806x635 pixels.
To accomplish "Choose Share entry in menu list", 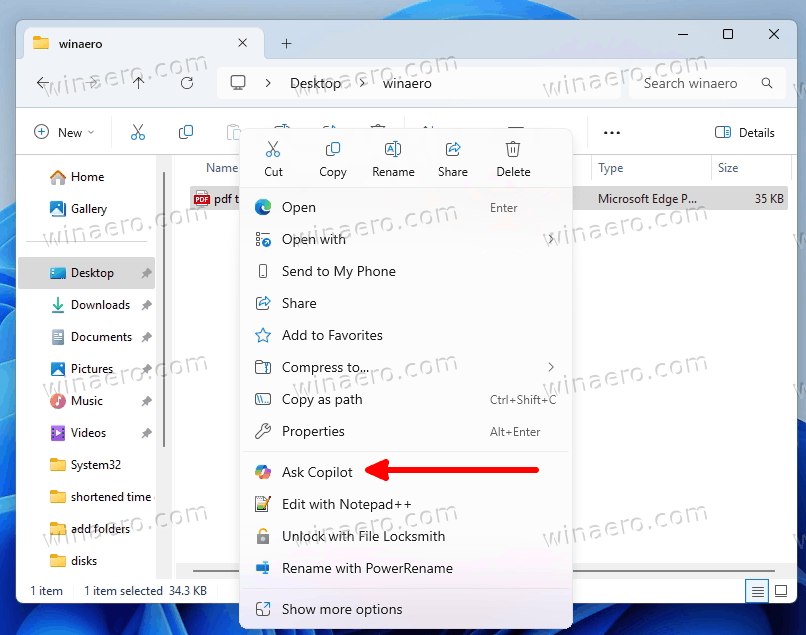I will pos(406,303).
